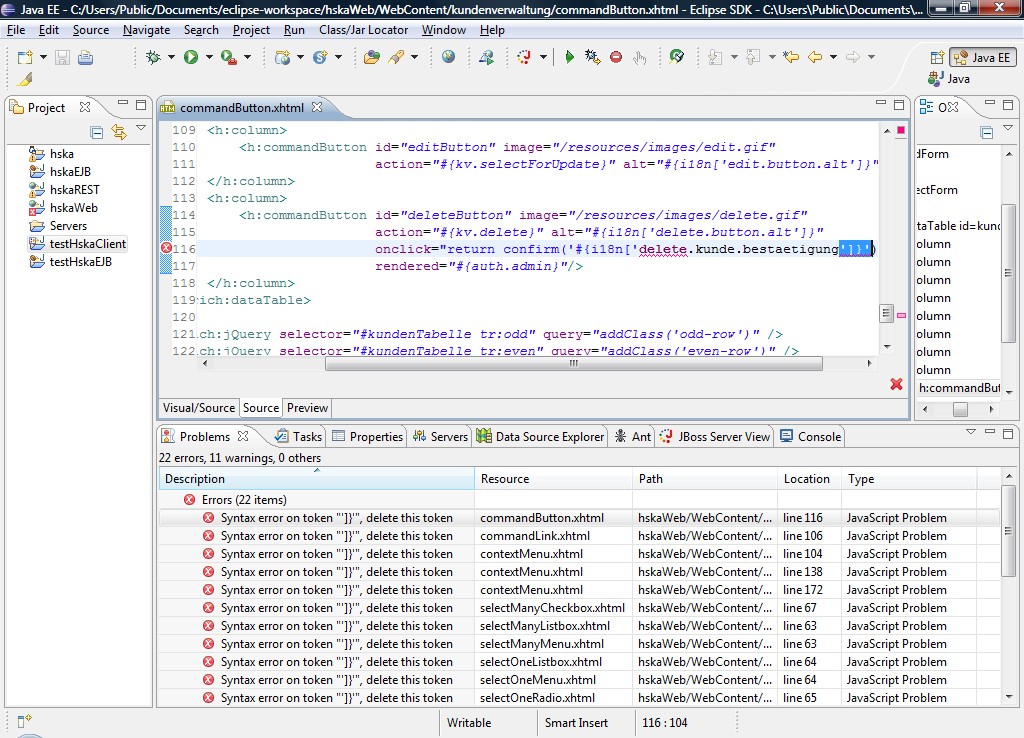The image size is (1024, 738).
Task: Open the web browser globe icon
Action: [x=448, y=57]
